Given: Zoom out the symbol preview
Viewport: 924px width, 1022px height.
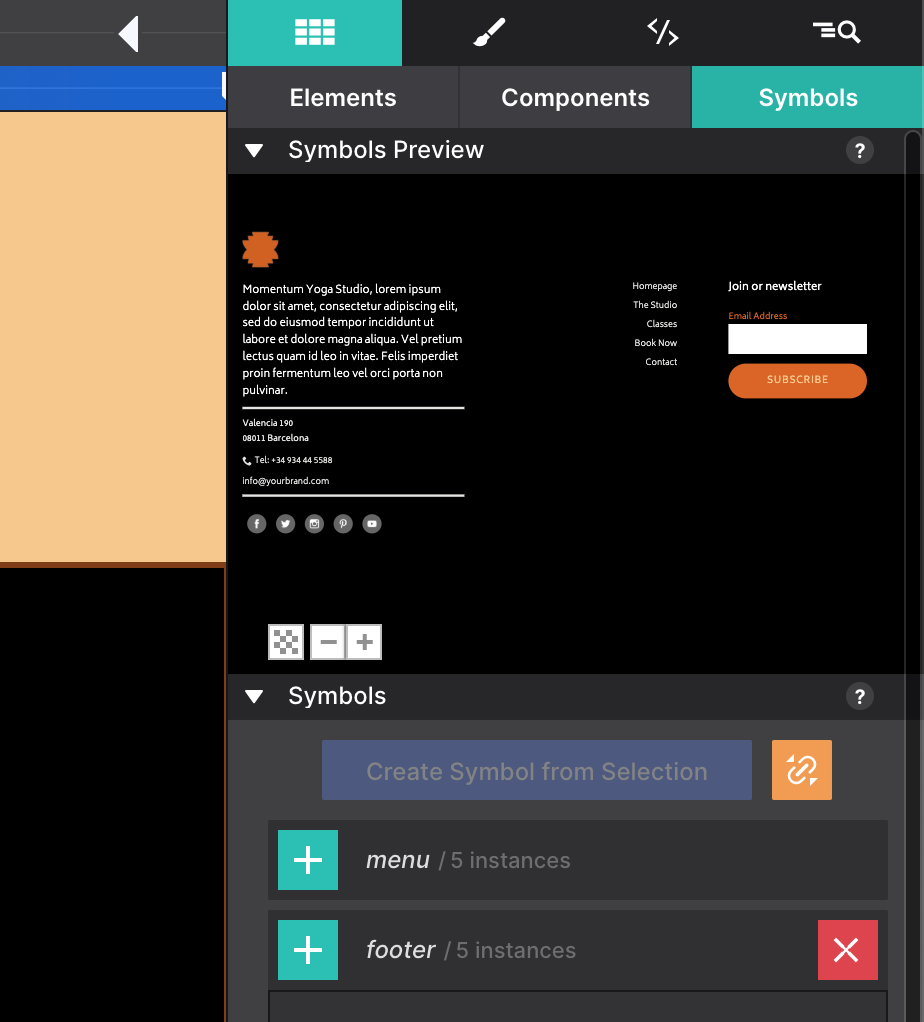Looking at the screenshot, I should tap(328, 642).
